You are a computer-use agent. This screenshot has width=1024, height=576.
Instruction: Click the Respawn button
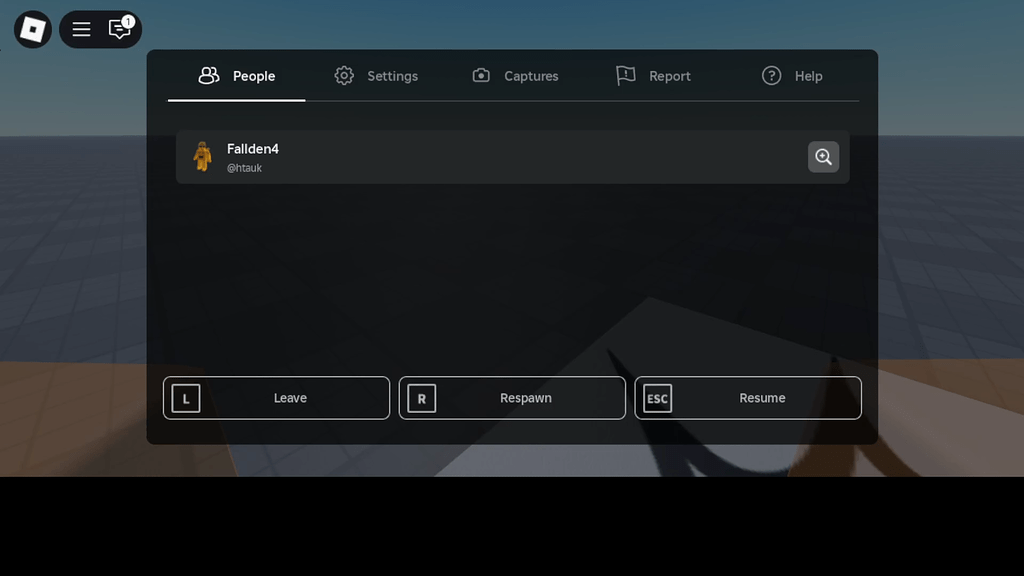click(512, 398)
